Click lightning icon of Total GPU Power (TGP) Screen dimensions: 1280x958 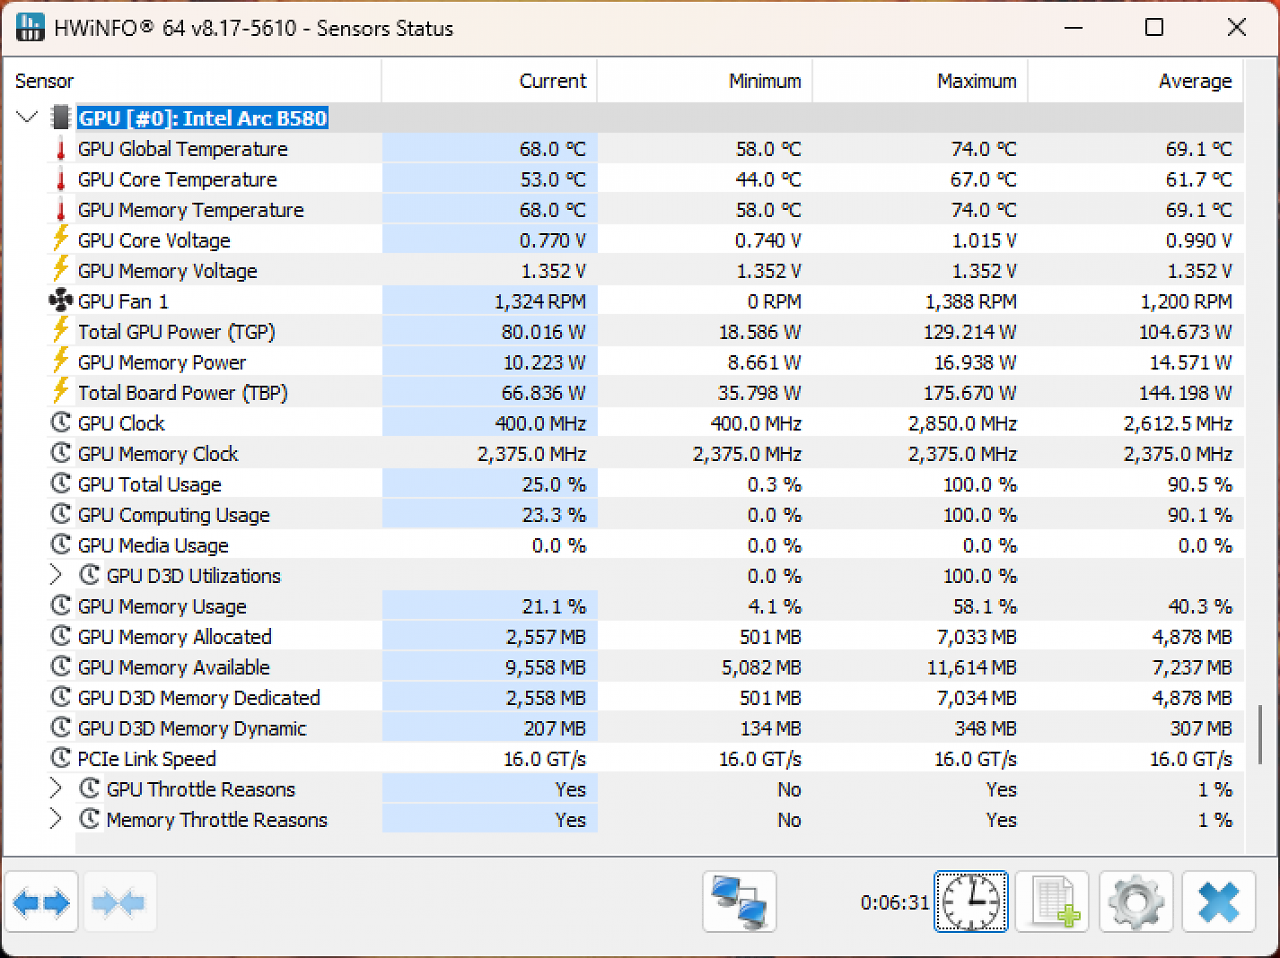tap(61, 331)
